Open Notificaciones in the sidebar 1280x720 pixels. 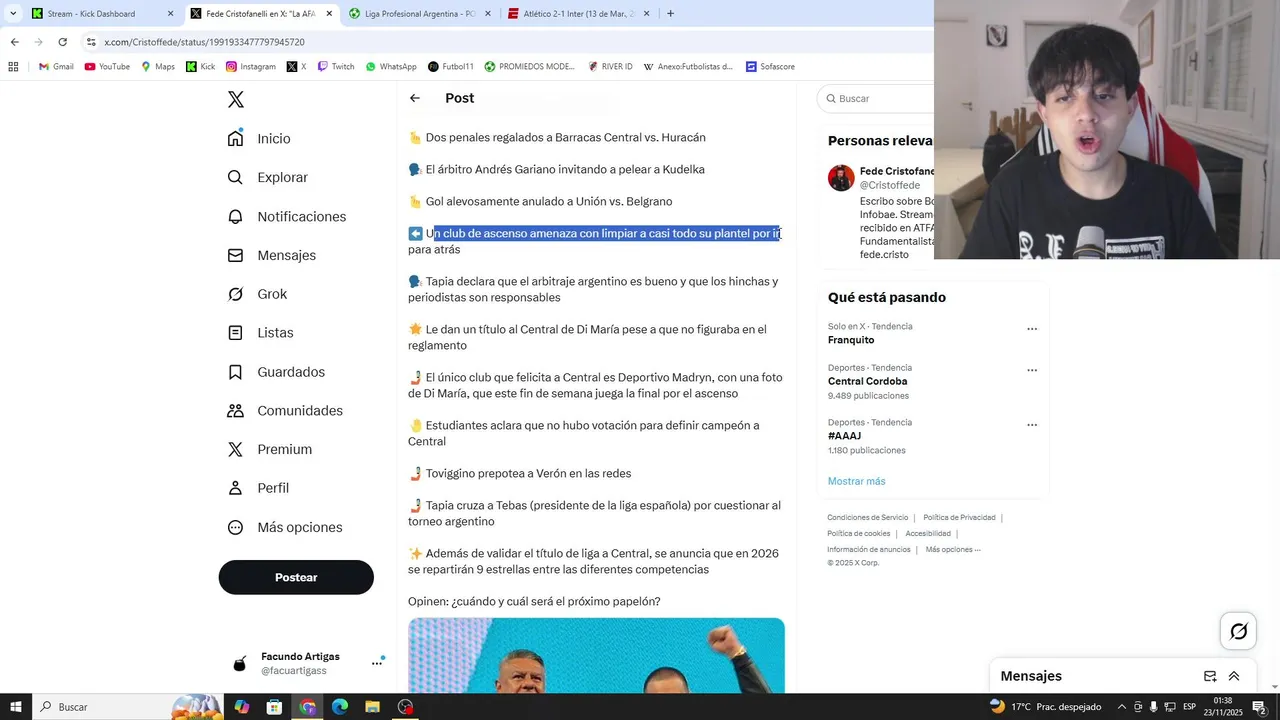point(286,216)
